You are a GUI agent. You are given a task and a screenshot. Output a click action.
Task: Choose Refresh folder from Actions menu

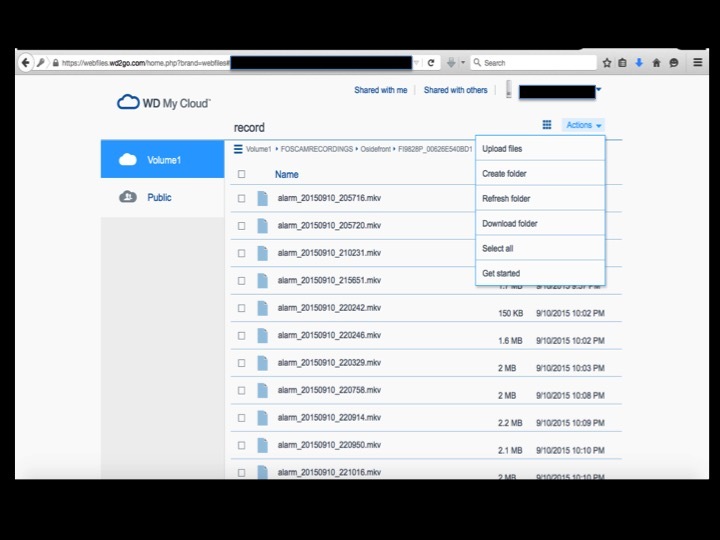pos(540,198)
